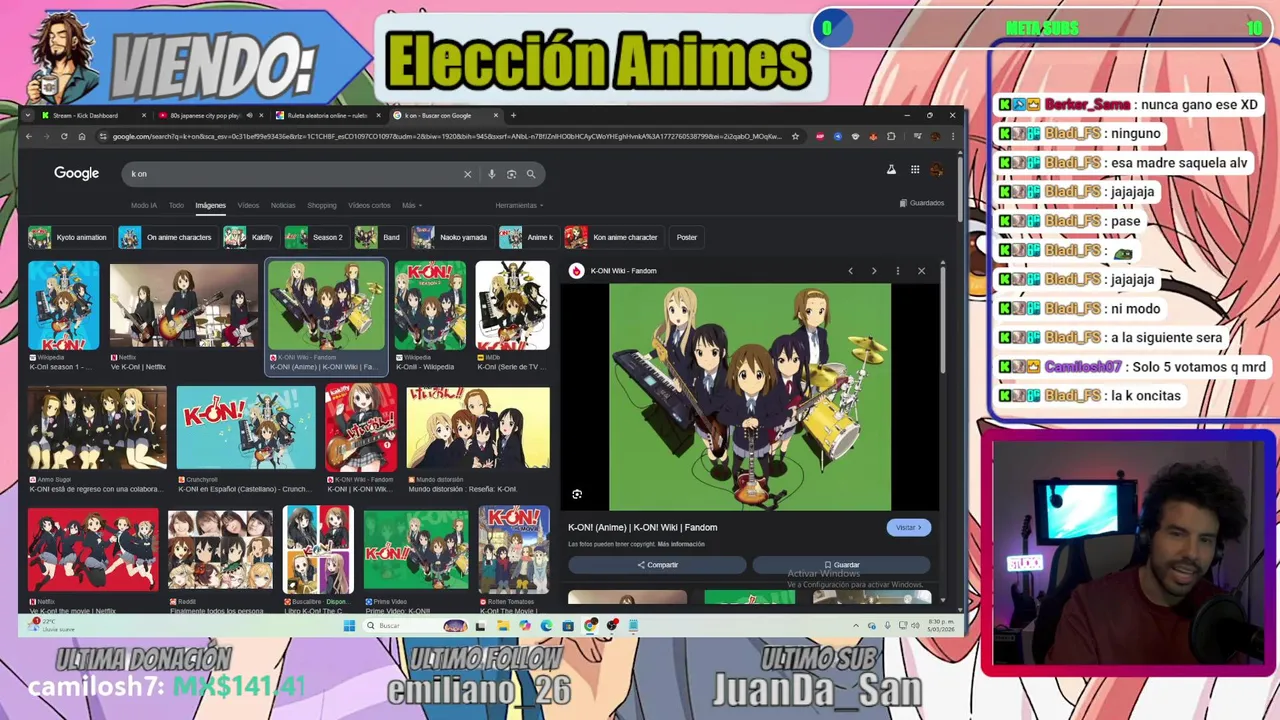The width and height of the screenshot is (1280, 720).
Task: Click into the Google search input field
Action: (290, 174)
